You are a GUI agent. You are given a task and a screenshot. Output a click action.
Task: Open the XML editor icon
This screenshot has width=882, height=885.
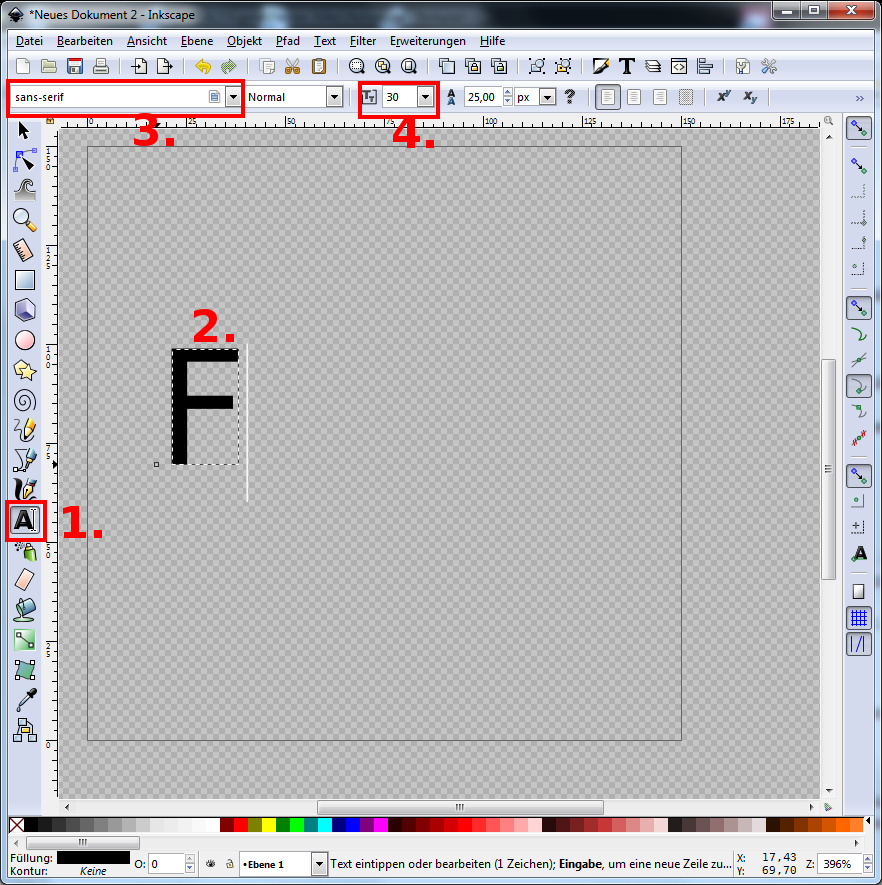pyautogui.click(x=679, y=67)
